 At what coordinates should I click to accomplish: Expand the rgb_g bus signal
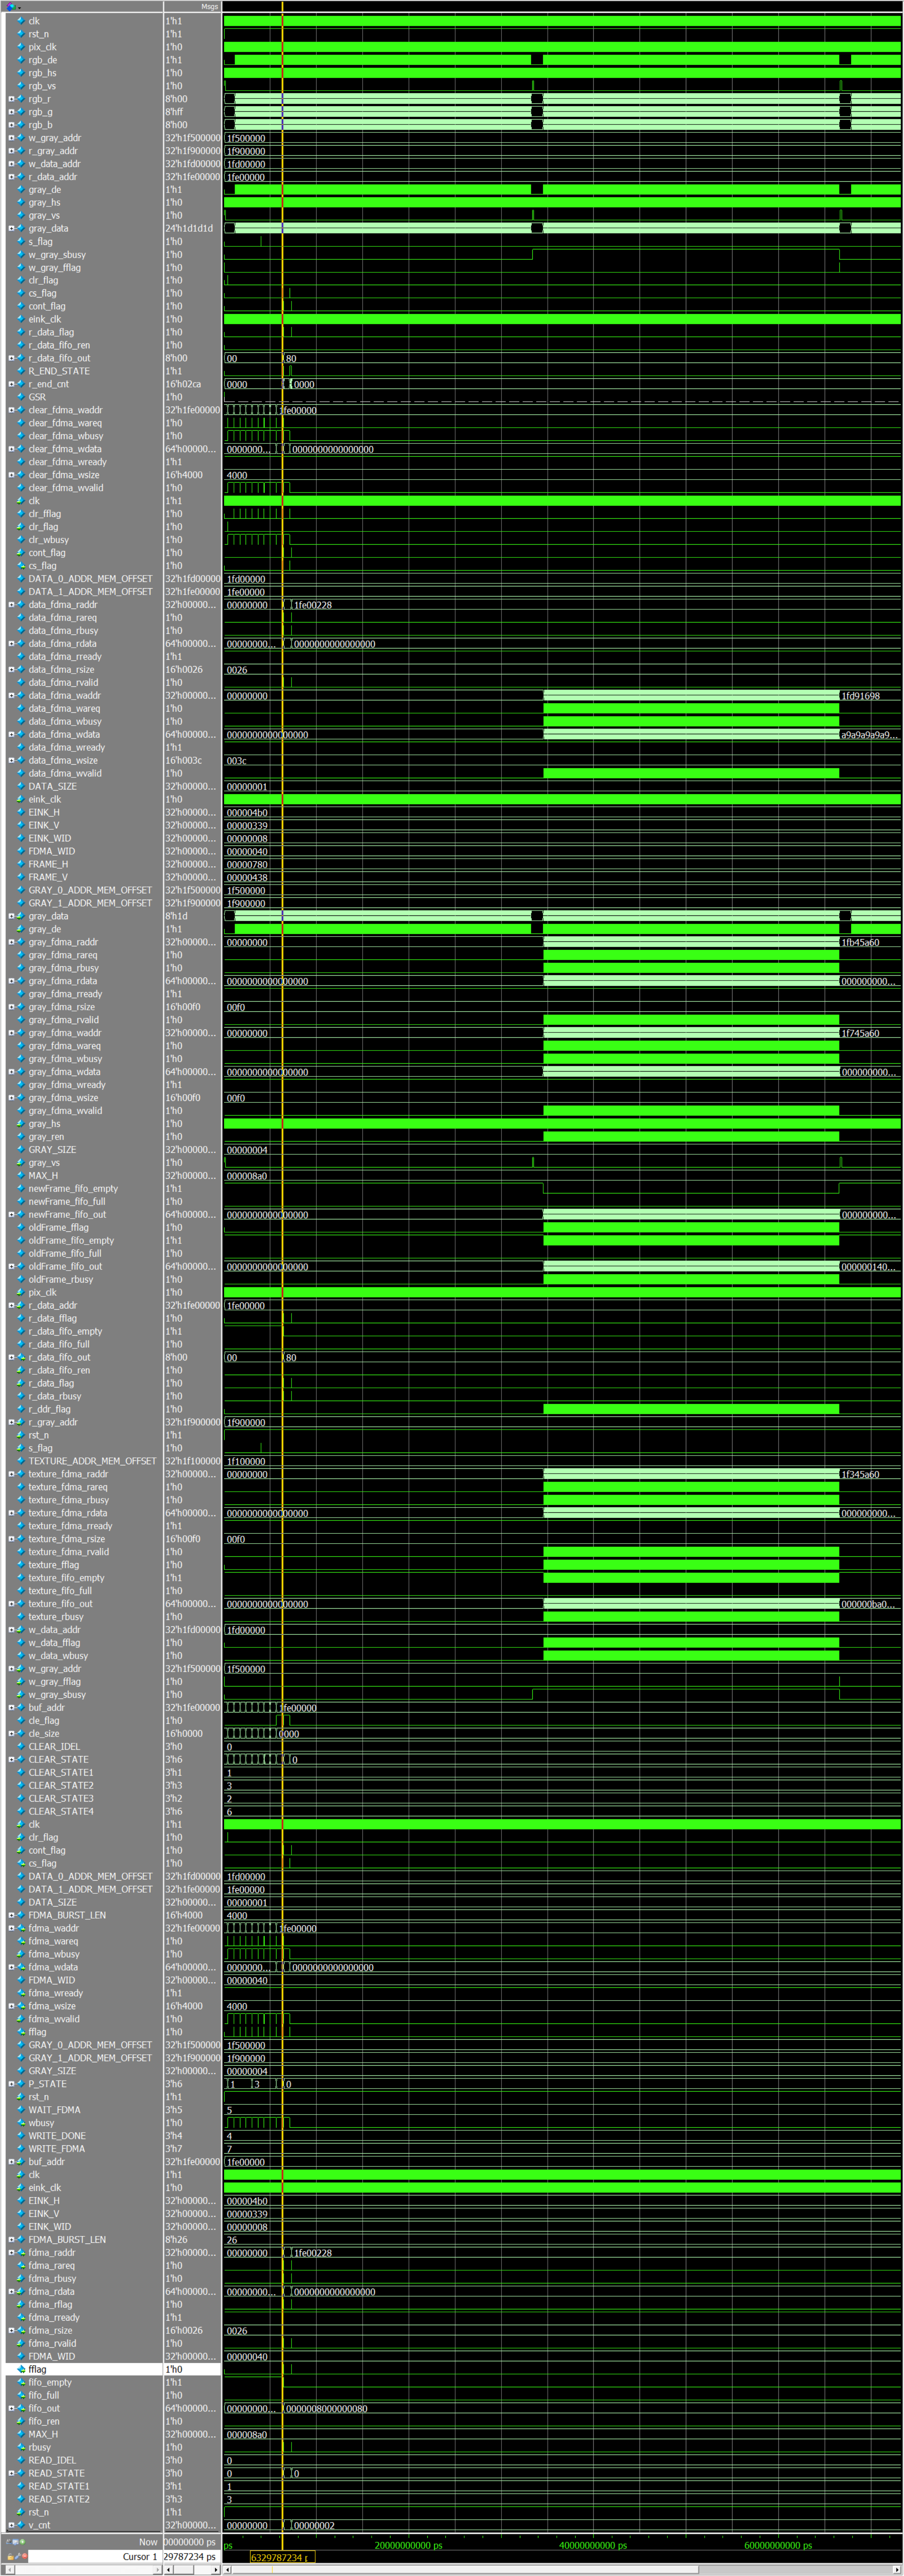click(x=11, y=112)
